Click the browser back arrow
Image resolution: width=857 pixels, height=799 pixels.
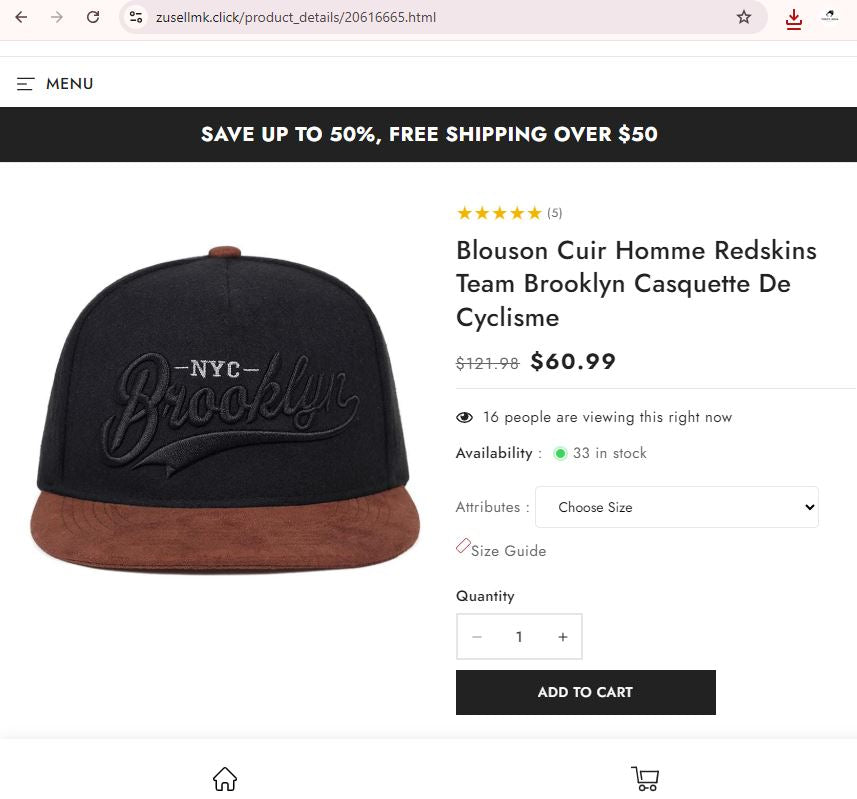20,17
